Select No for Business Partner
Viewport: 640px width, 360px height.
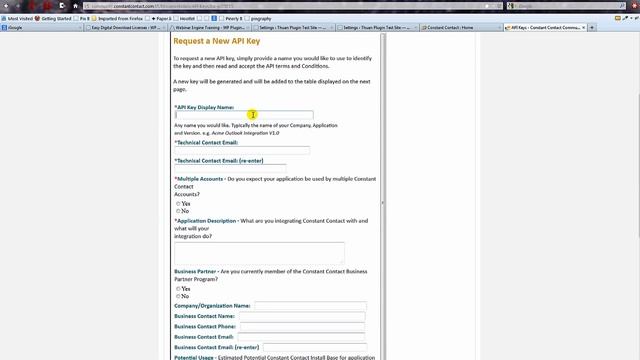(178, 296)
